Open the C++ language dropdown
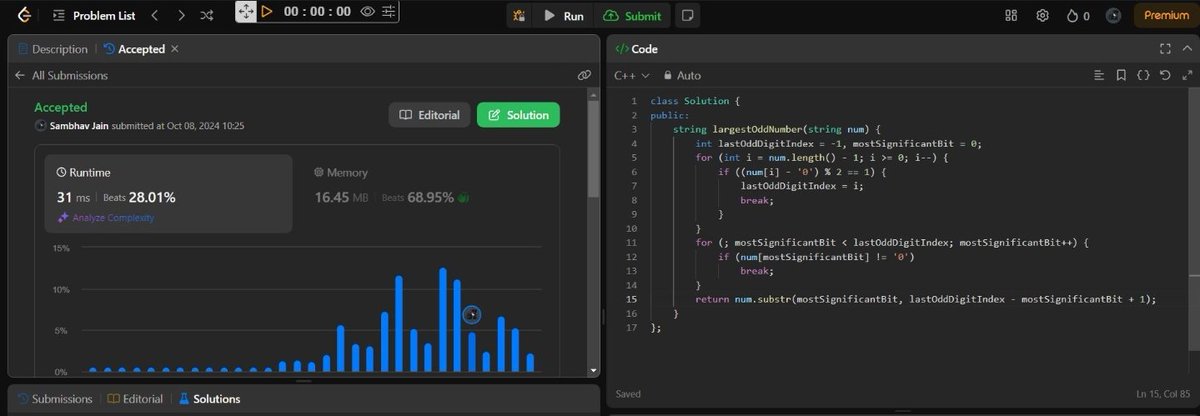This screenshot has width=1200, height=416. pyautogui.click(x=632, y=75)
